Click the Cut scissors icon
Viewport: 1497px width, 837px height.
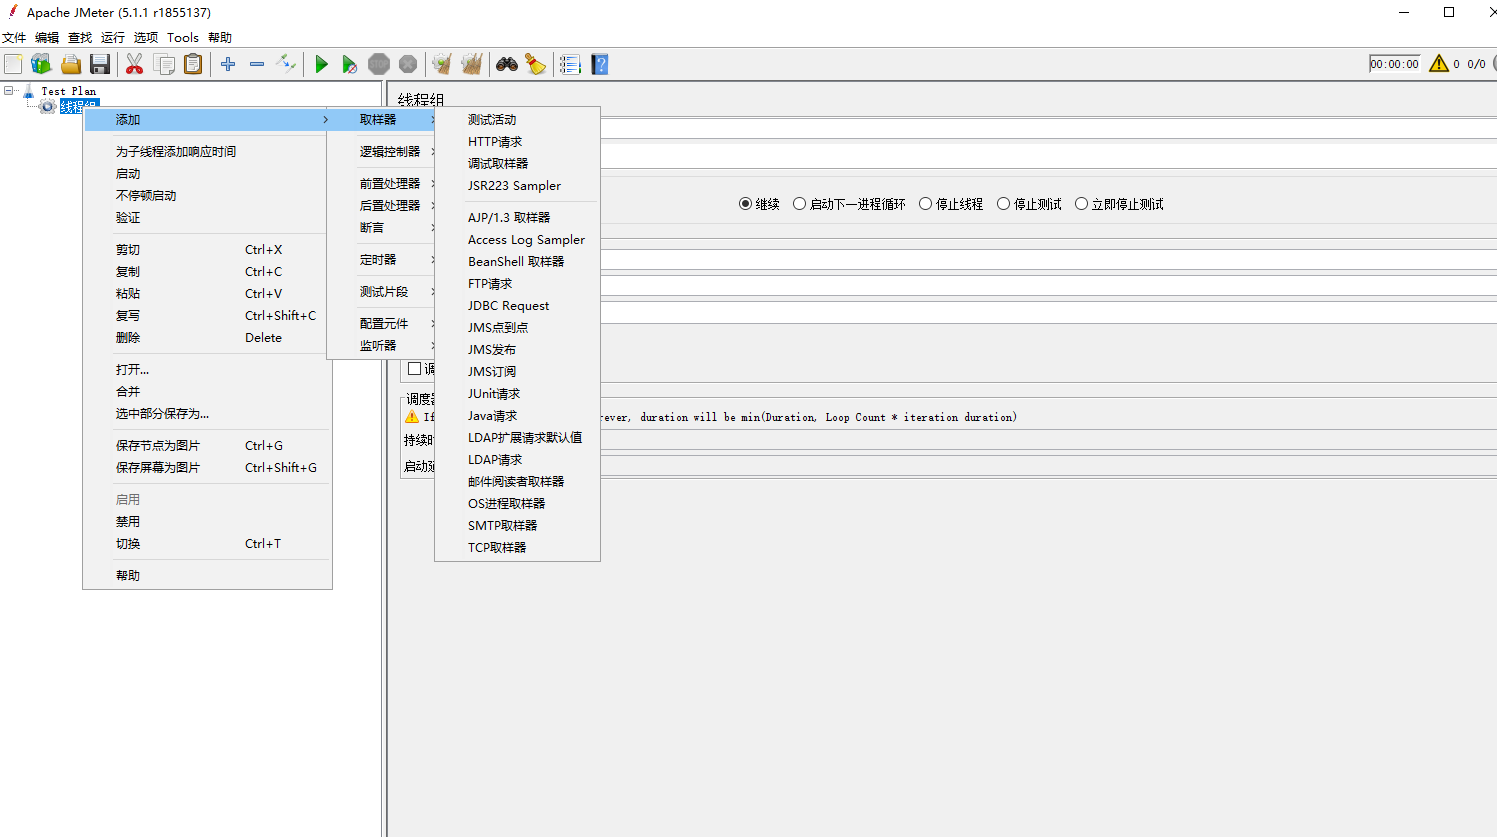pyautogui.click(x=134, y=64)
